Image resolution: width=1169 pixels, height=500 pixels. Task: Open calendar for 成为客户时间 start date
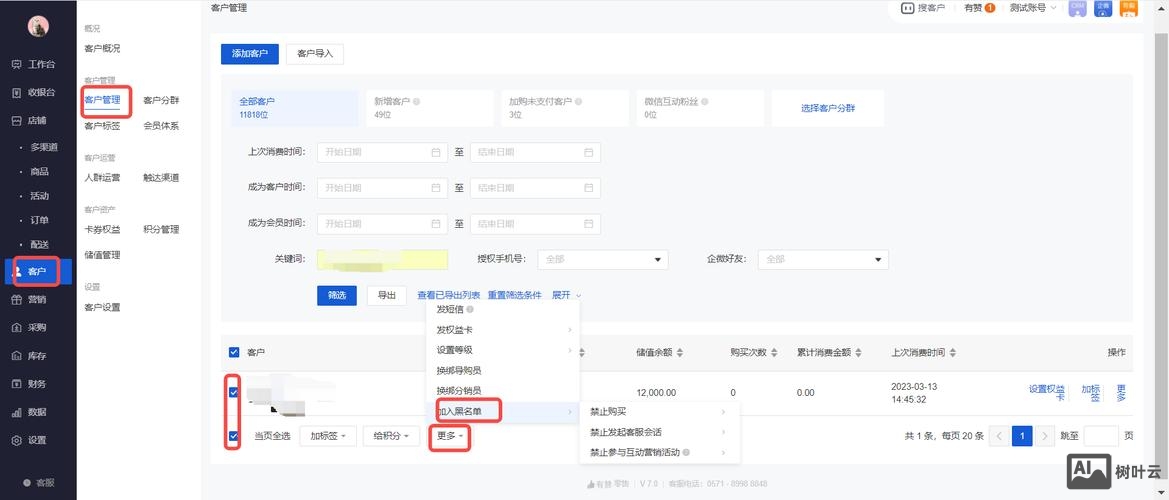tap(435, 188)
